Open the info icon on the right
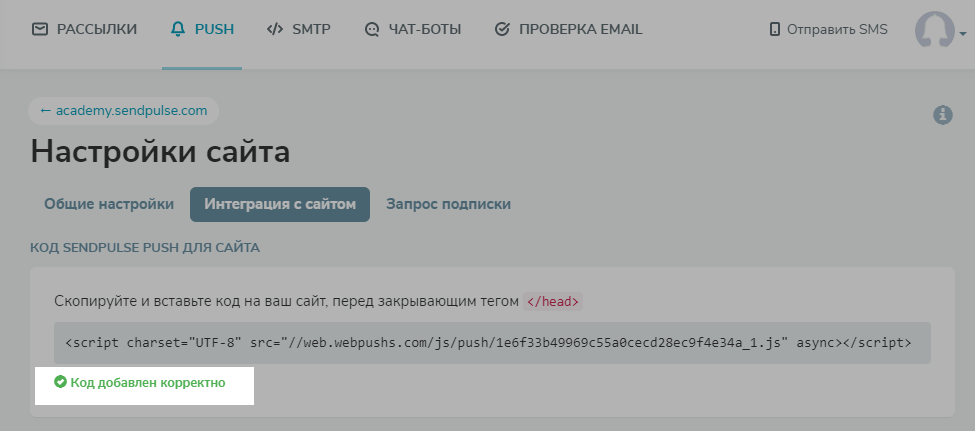The width and height of the screenshot is (975, 431). pyautogui.click(x=942, y=115)
